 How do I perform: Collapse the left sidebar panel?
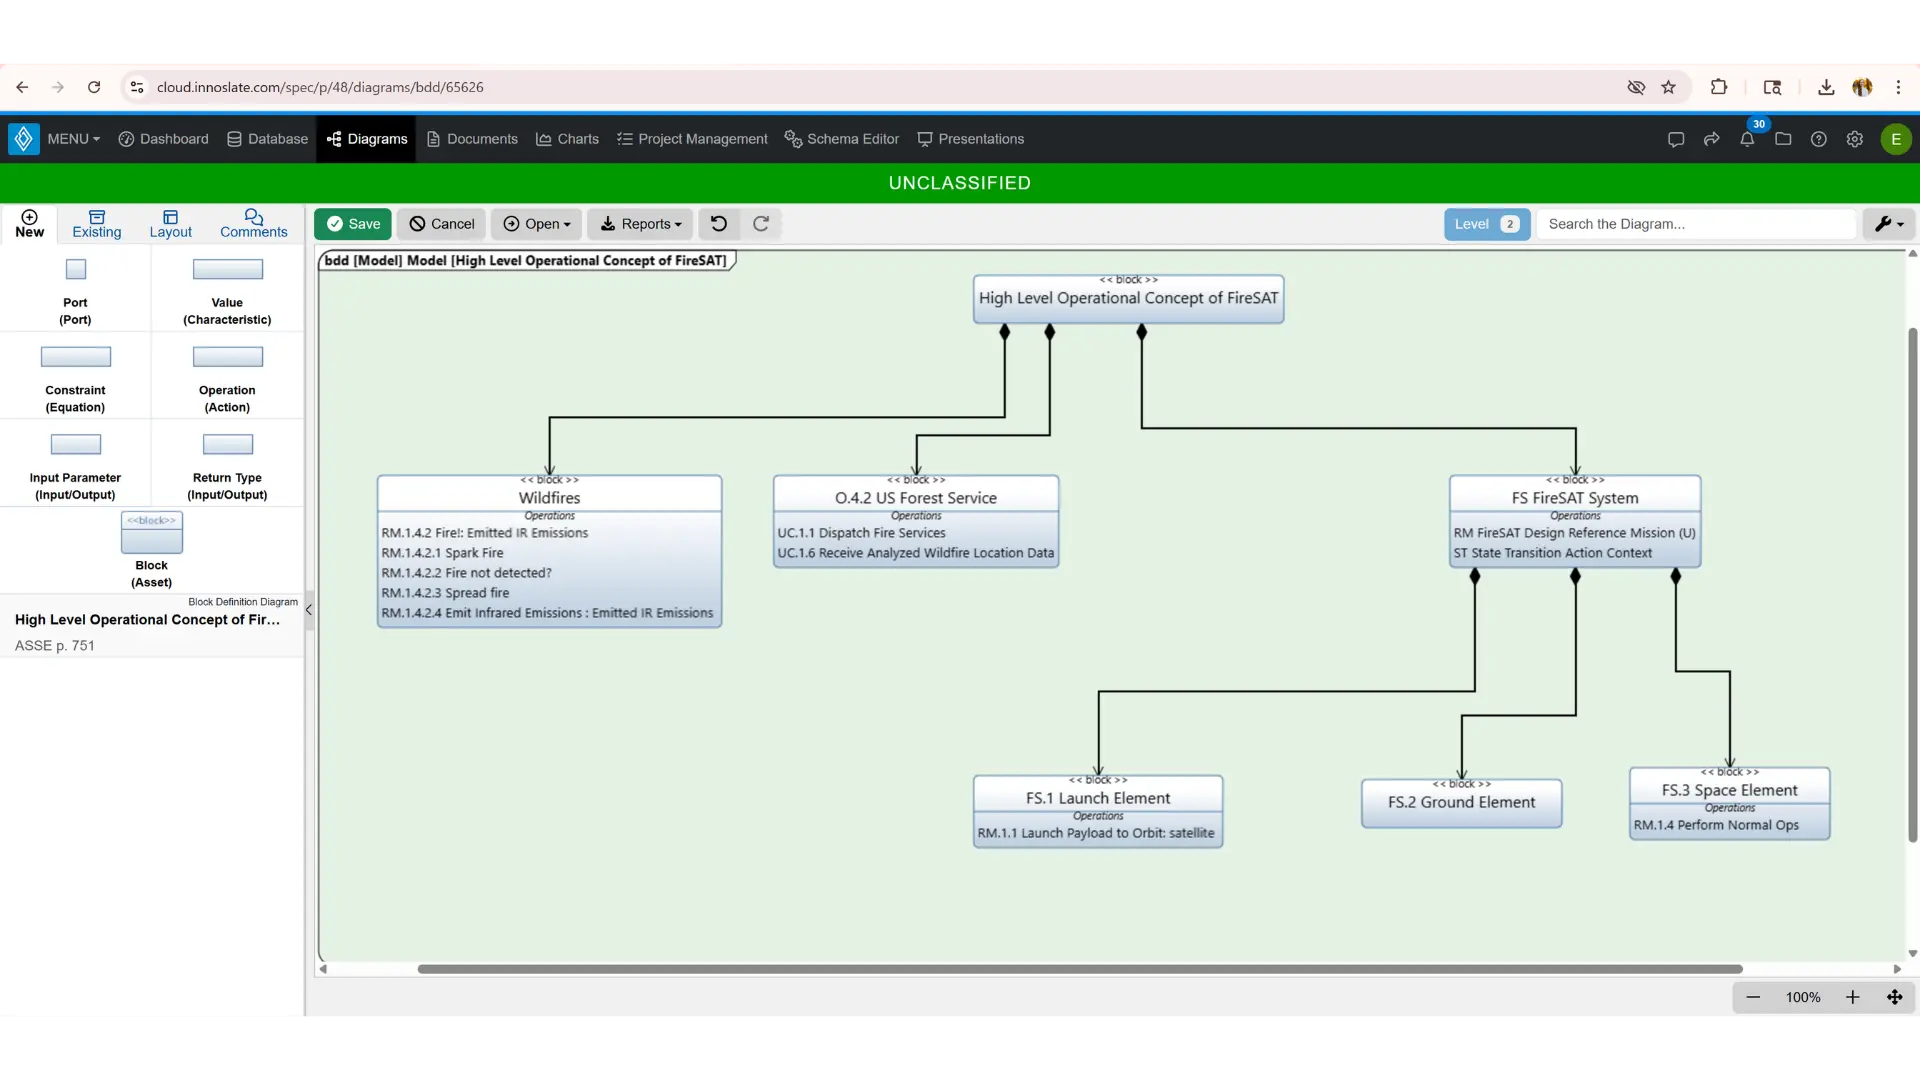309,609
